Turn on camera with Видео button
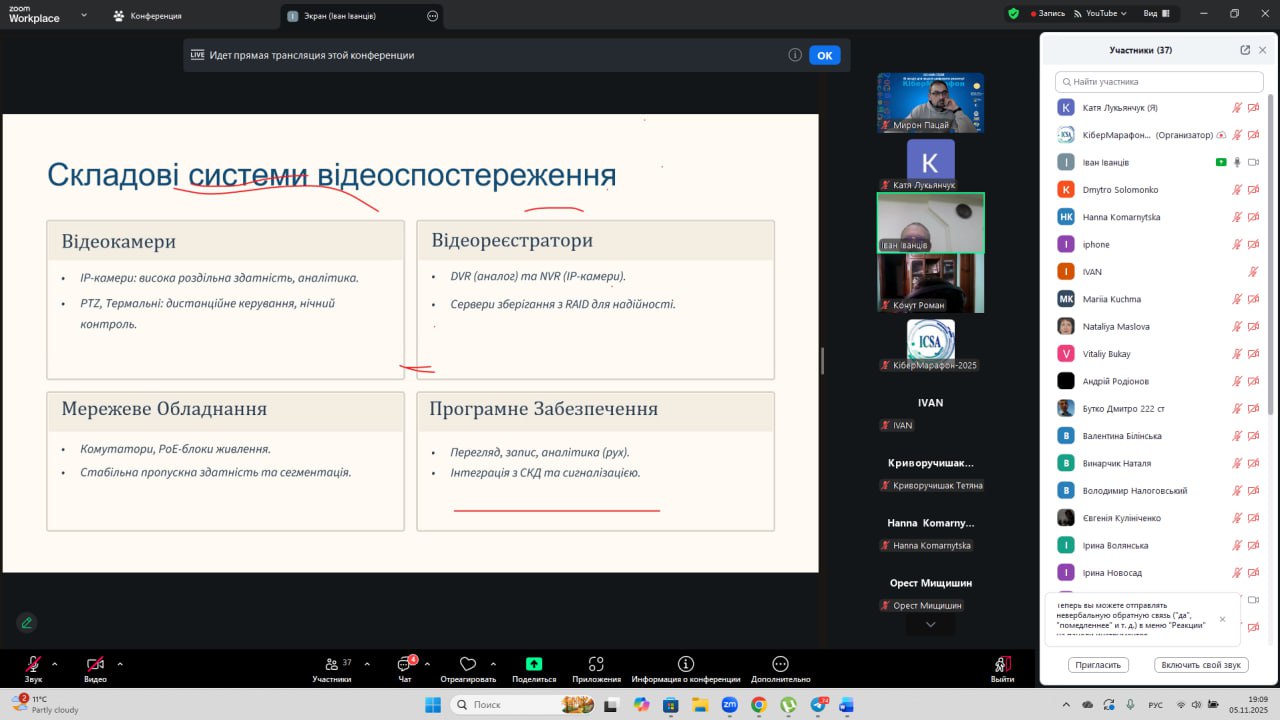Viewport: 1280px width, 720px height. point(95,664)
